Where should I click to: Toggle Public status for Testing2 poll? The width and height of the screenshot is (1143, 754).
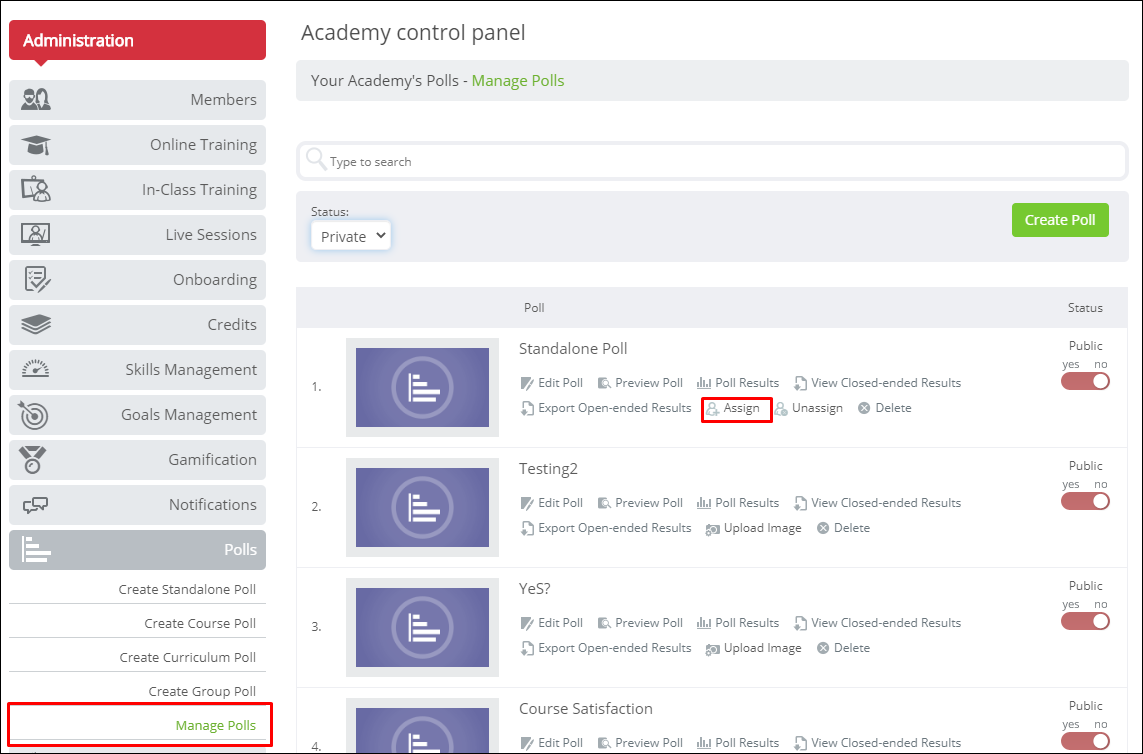click(1085, 501)
